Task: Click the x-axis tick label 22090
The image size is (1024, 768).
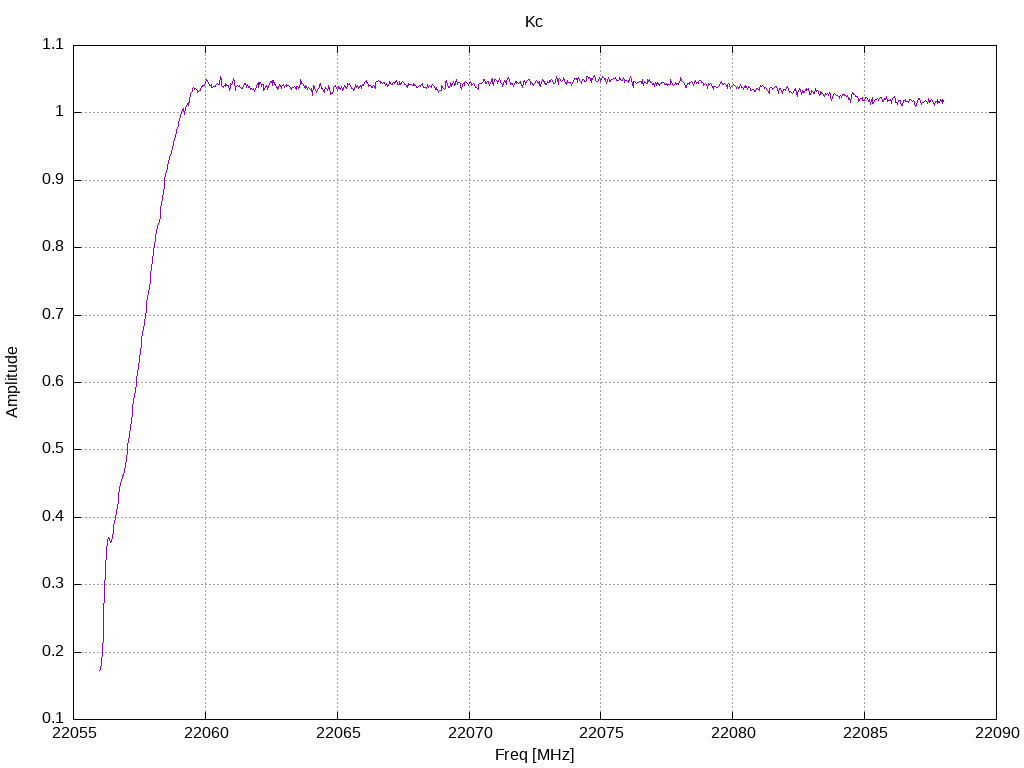Action: 997,733
